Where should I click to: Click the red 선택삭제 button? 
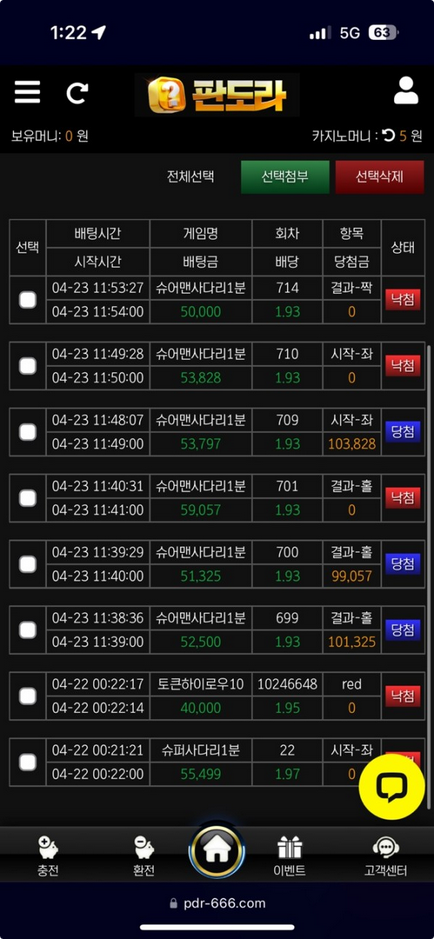(380, 177)
